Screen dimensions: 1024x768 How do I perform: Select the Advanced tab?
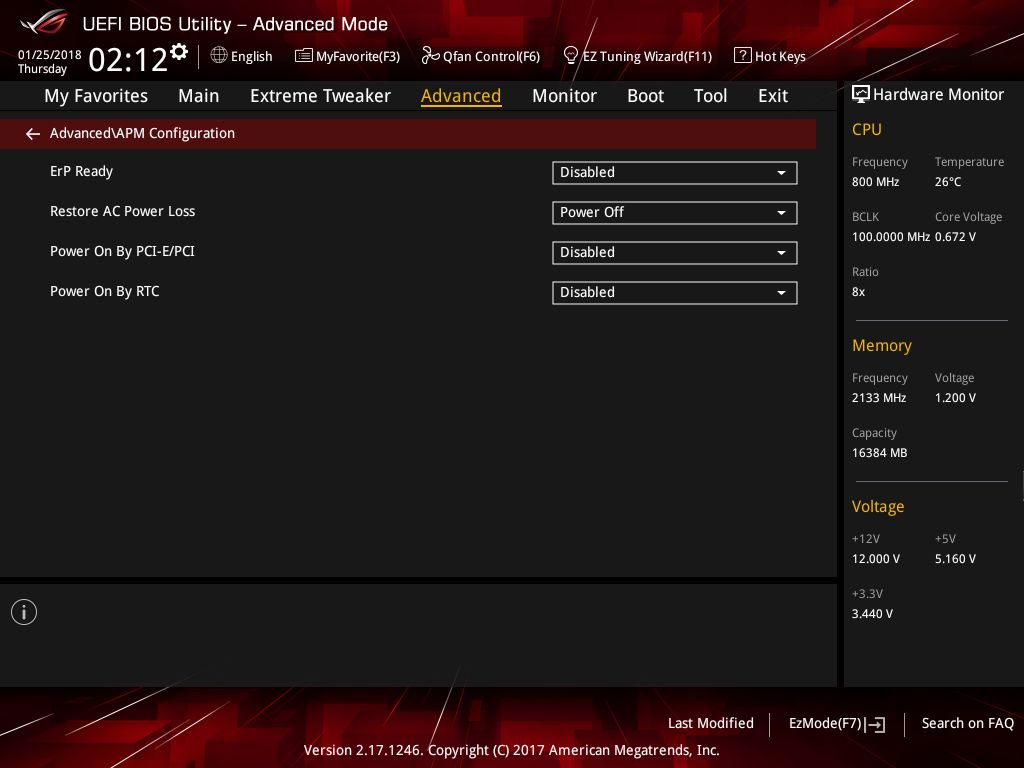[461, 96]
